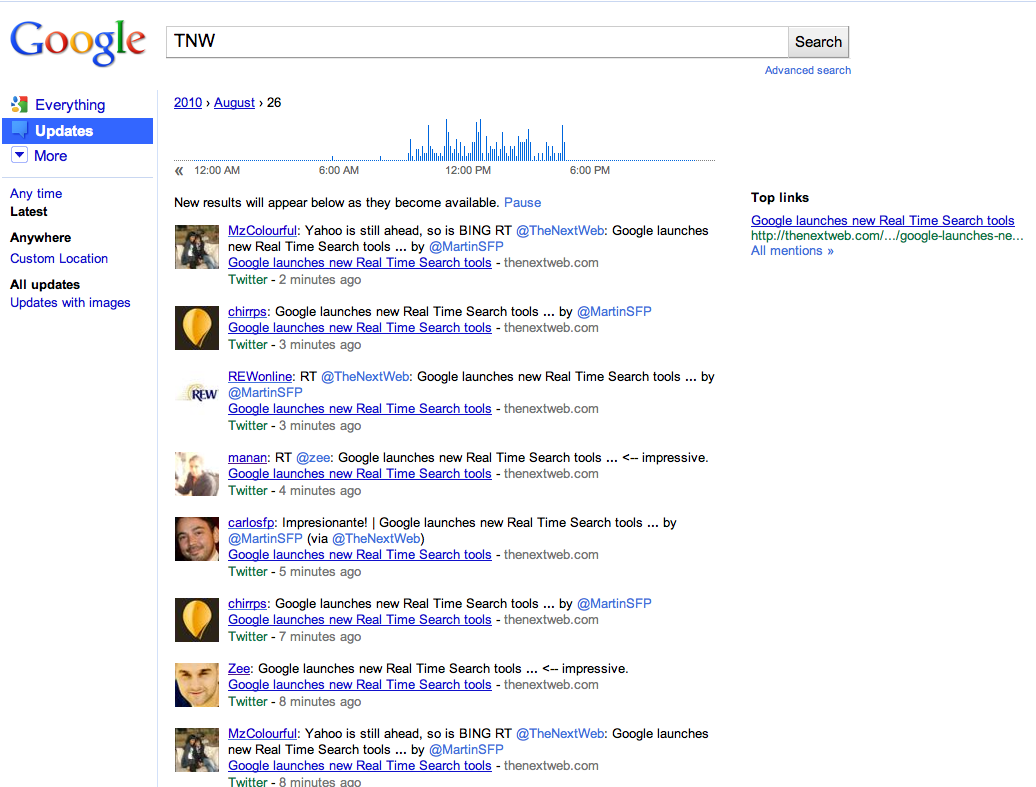1036x787 pixels.
Task: Select the Everything search category
Action: point(70,104)
